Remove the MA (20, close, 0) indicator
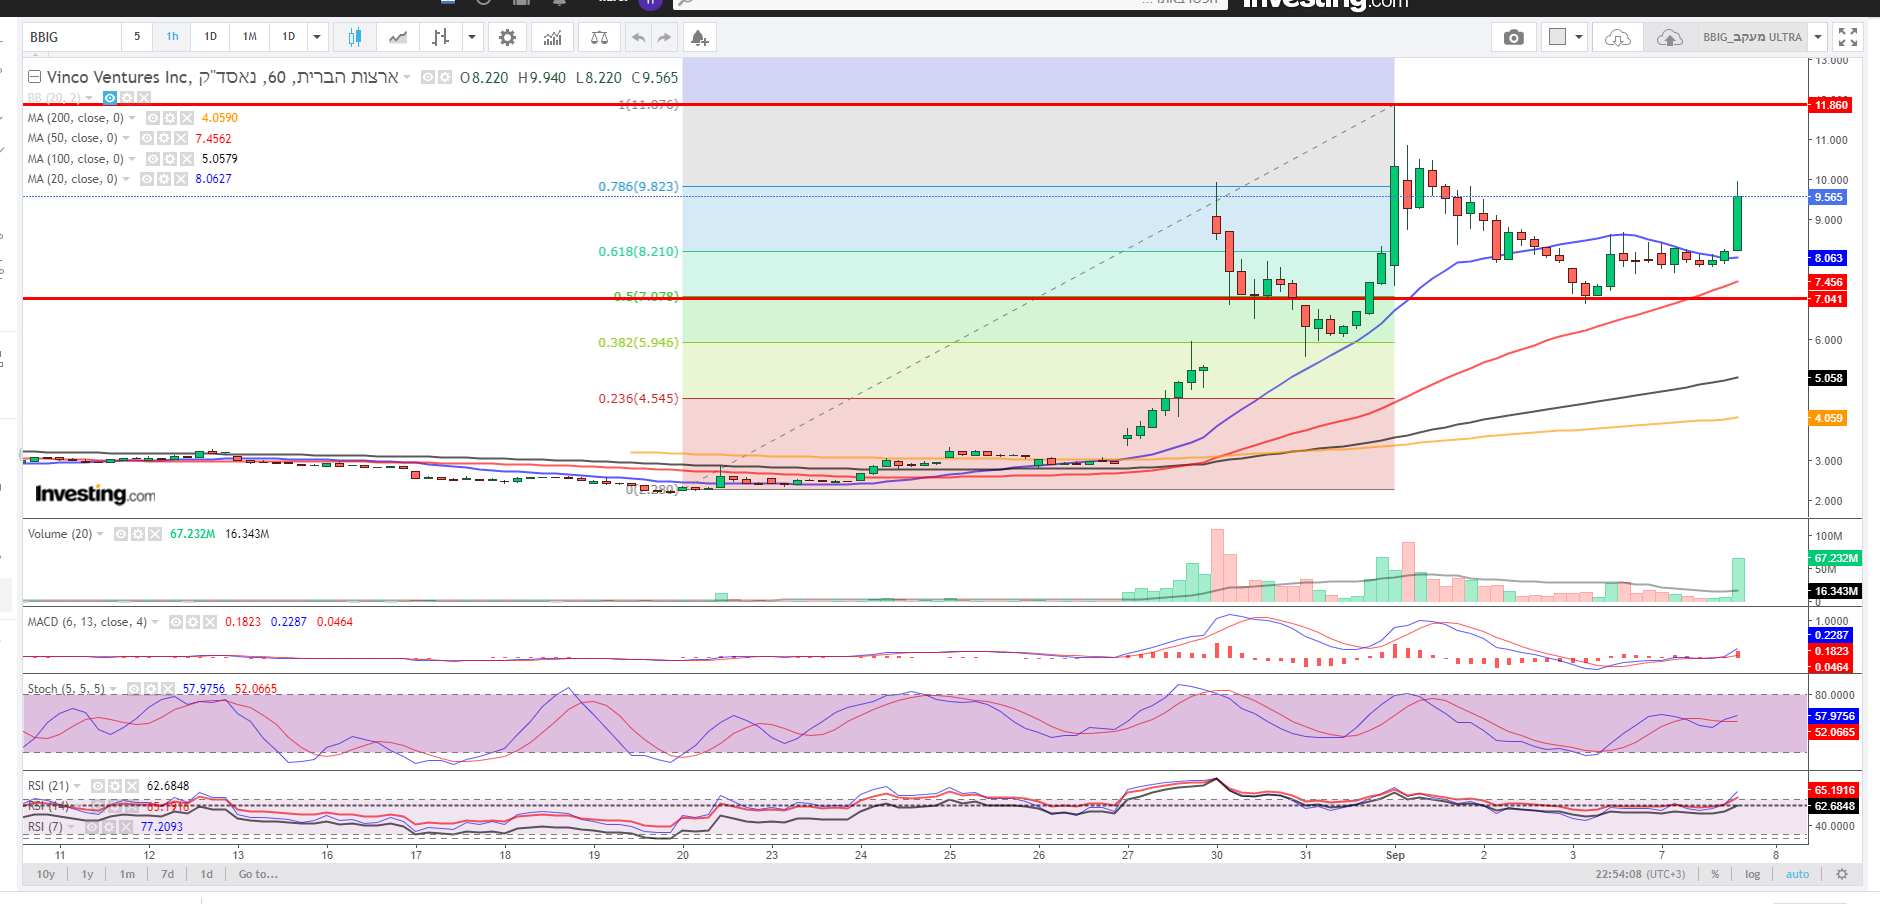This screenshot has width=1880, height=904. click(181, 179)
